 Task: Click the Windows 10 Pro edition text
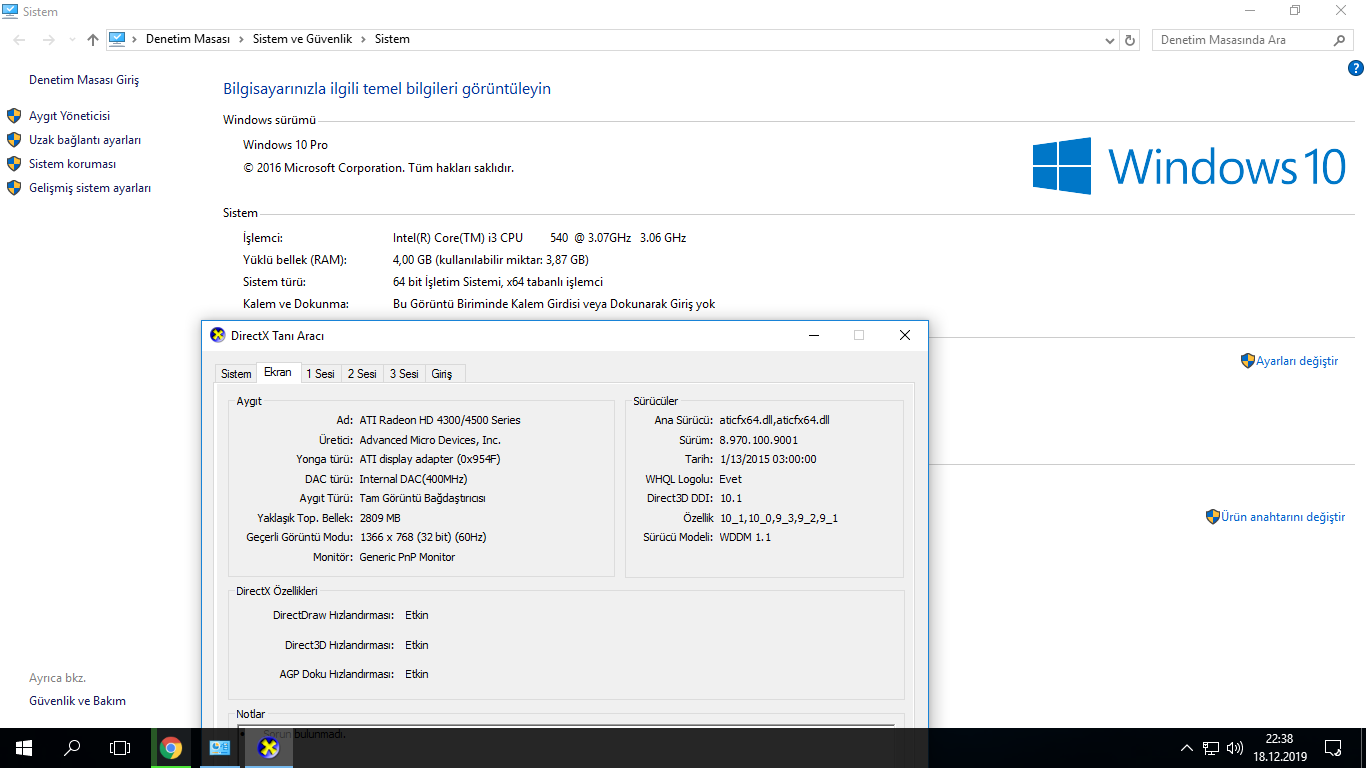[285, 145]
